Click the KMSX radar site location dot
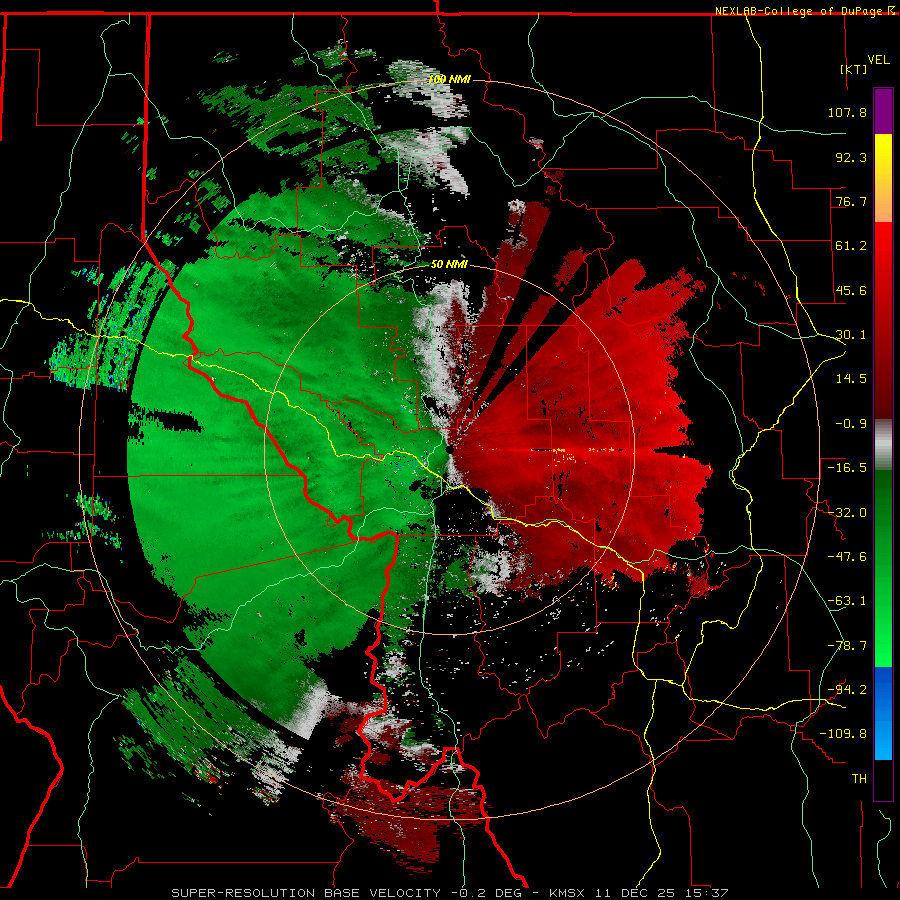 click(450, 449)
